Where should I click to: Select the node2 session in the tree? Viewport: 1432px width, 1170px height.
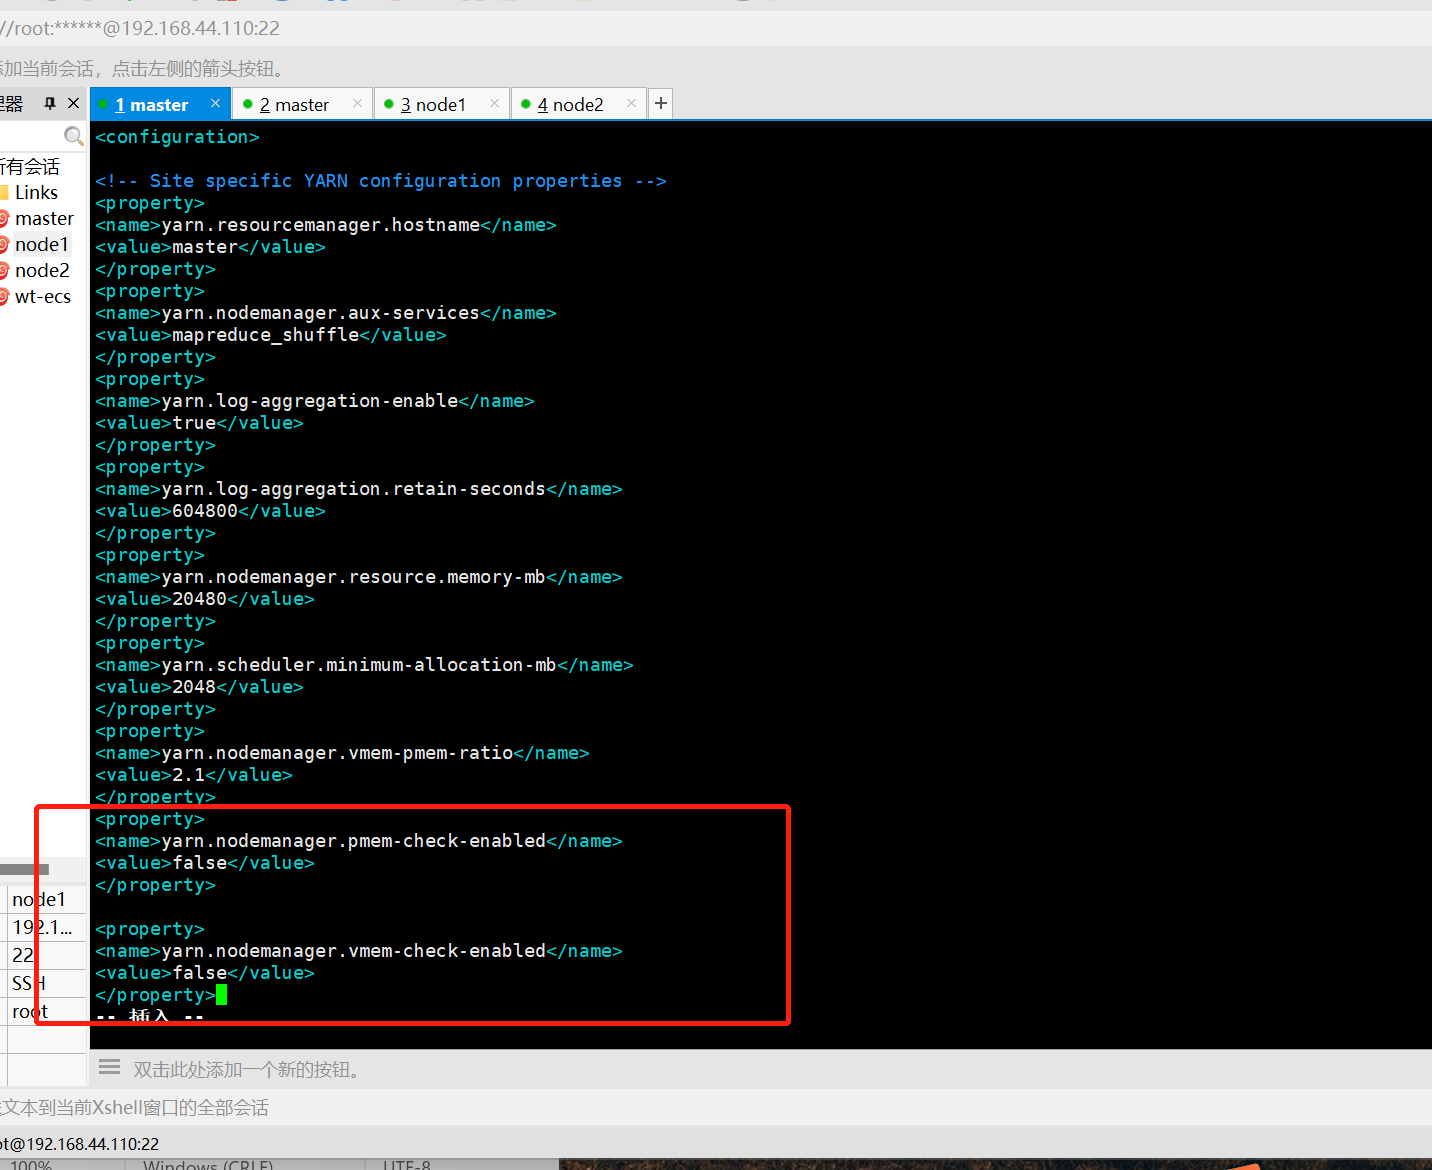point(42,270)
